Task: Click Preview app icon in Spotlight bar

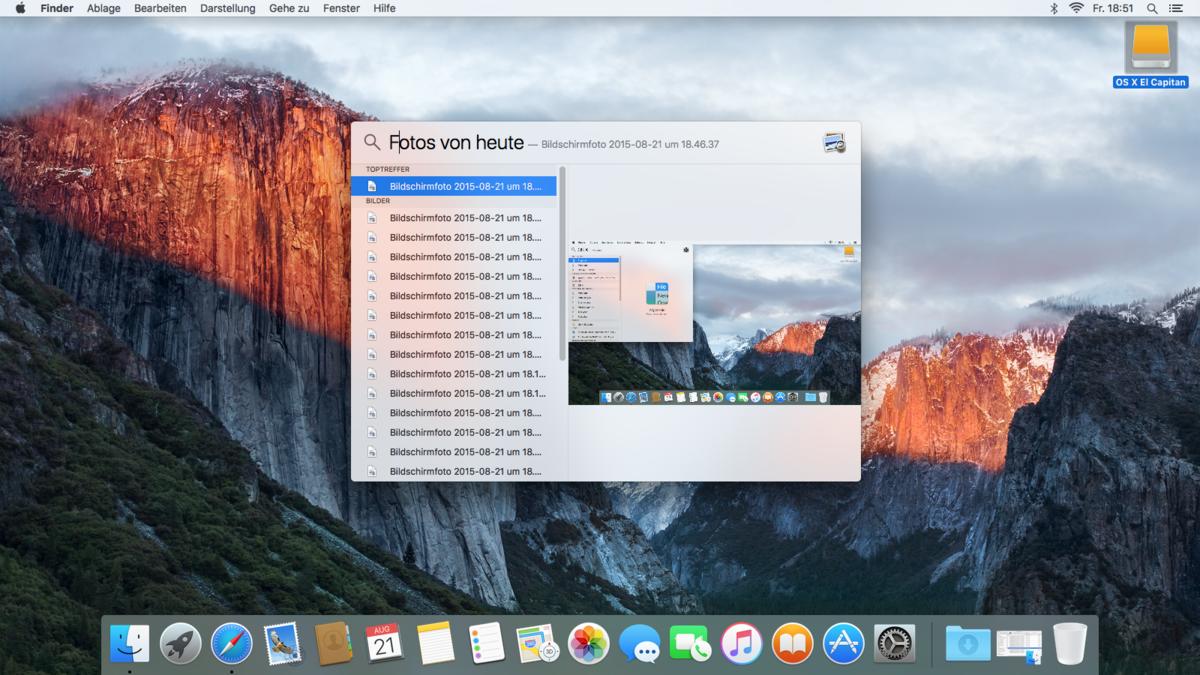Action: click(x=834, y=143)
